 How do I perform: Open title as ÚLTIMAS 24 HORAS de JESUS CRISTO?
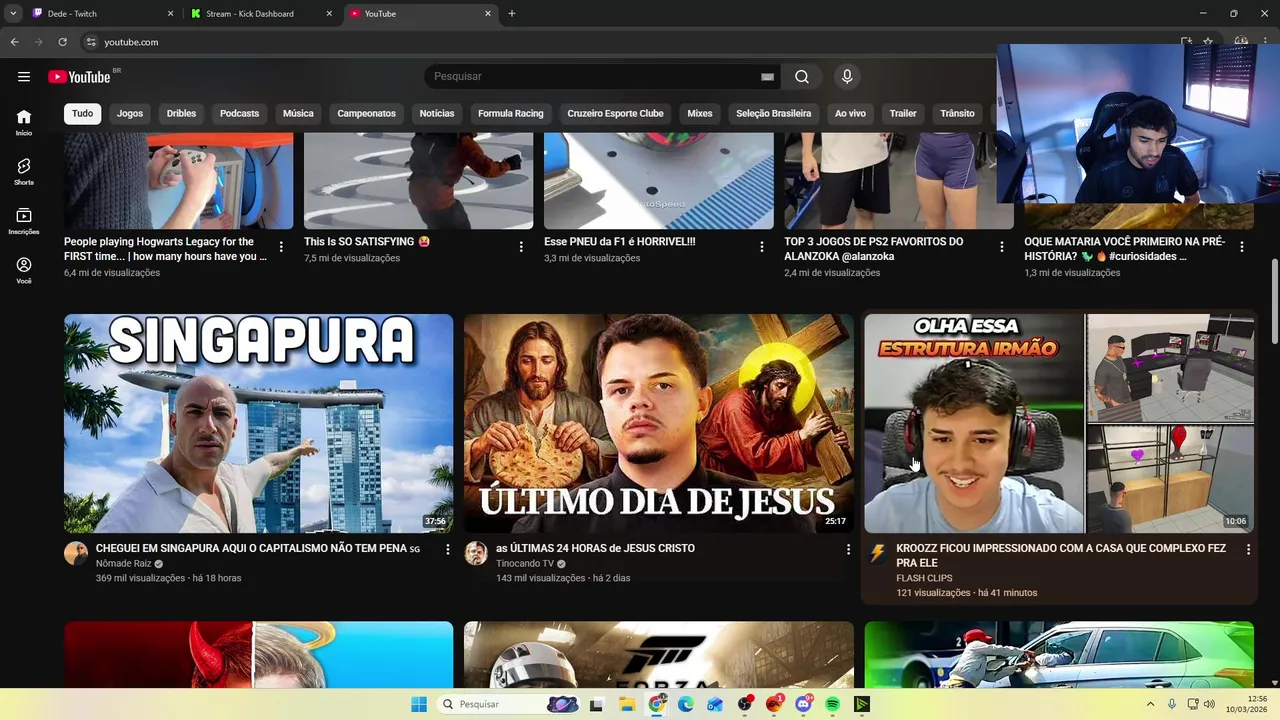click(595, 548)
